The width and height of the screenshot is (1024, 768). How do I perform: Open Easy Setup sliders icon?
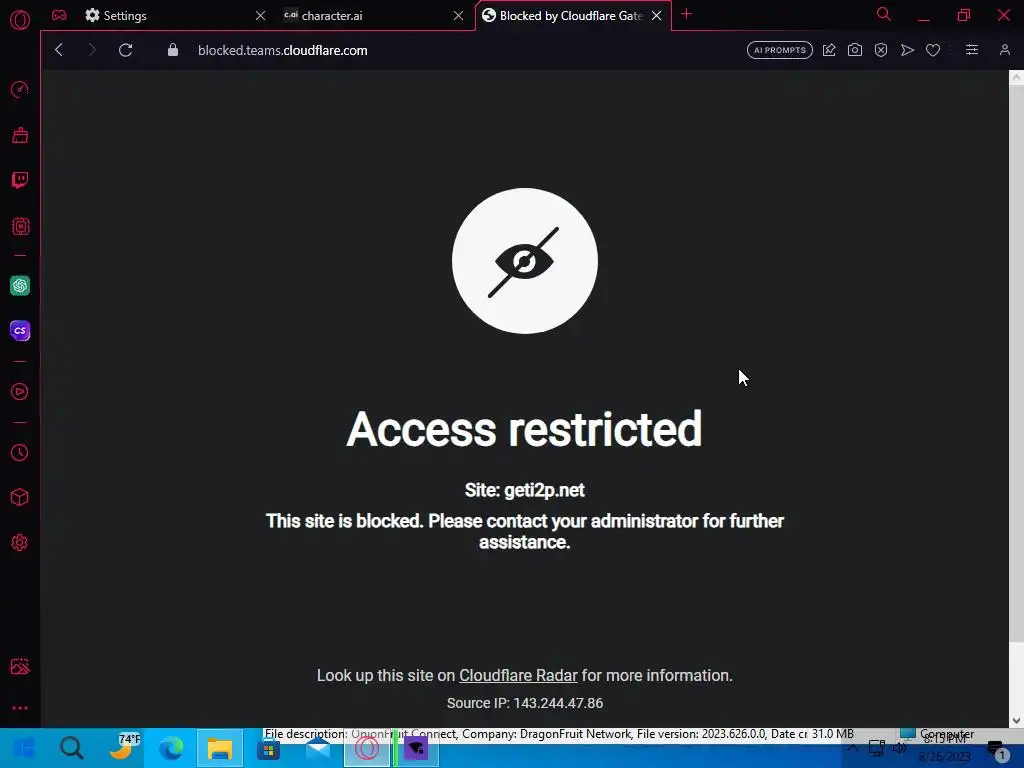972,50
